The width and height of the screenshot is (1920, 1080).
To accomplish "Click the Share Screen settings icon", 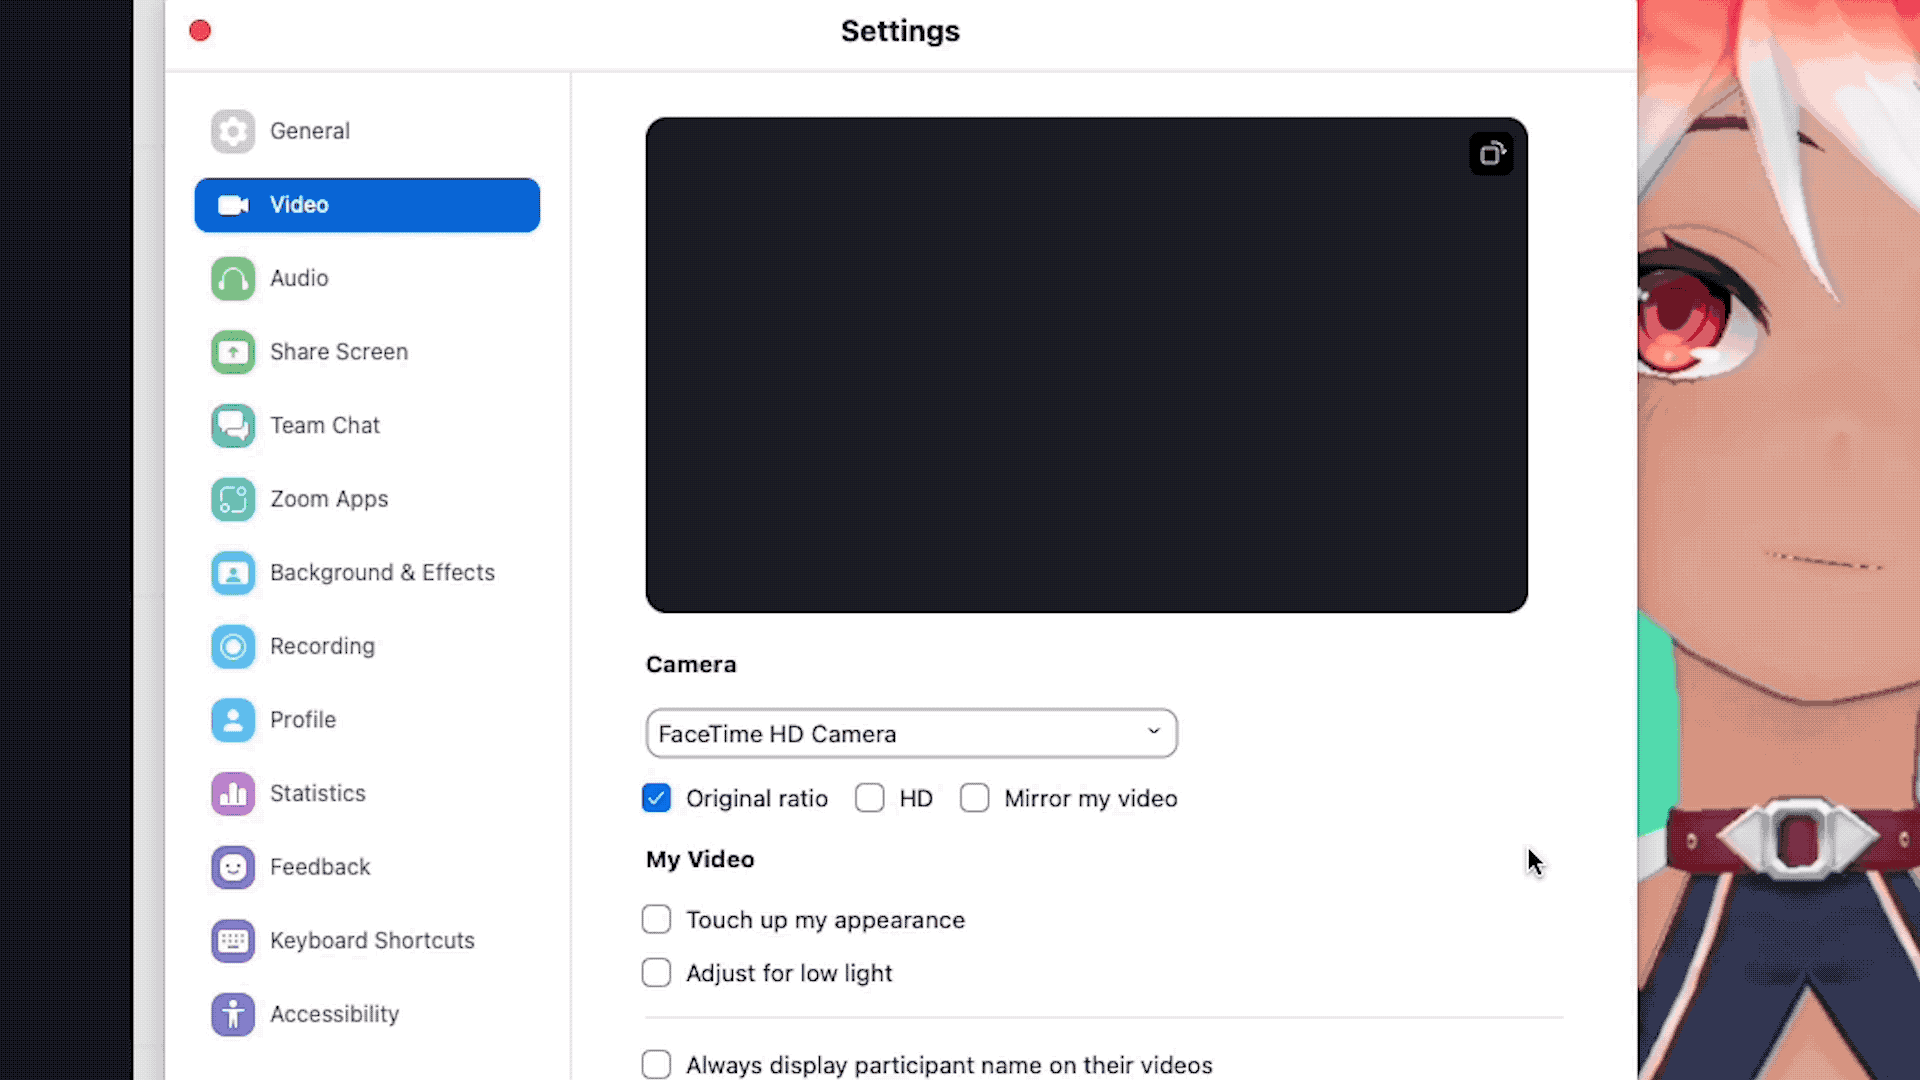I will [232, 352].
